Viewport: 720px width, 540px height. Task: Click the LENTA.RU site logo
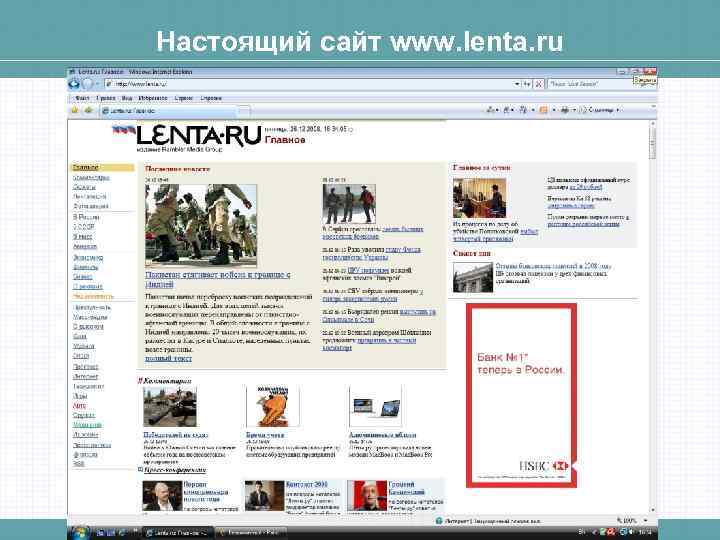tap(199, 135)
